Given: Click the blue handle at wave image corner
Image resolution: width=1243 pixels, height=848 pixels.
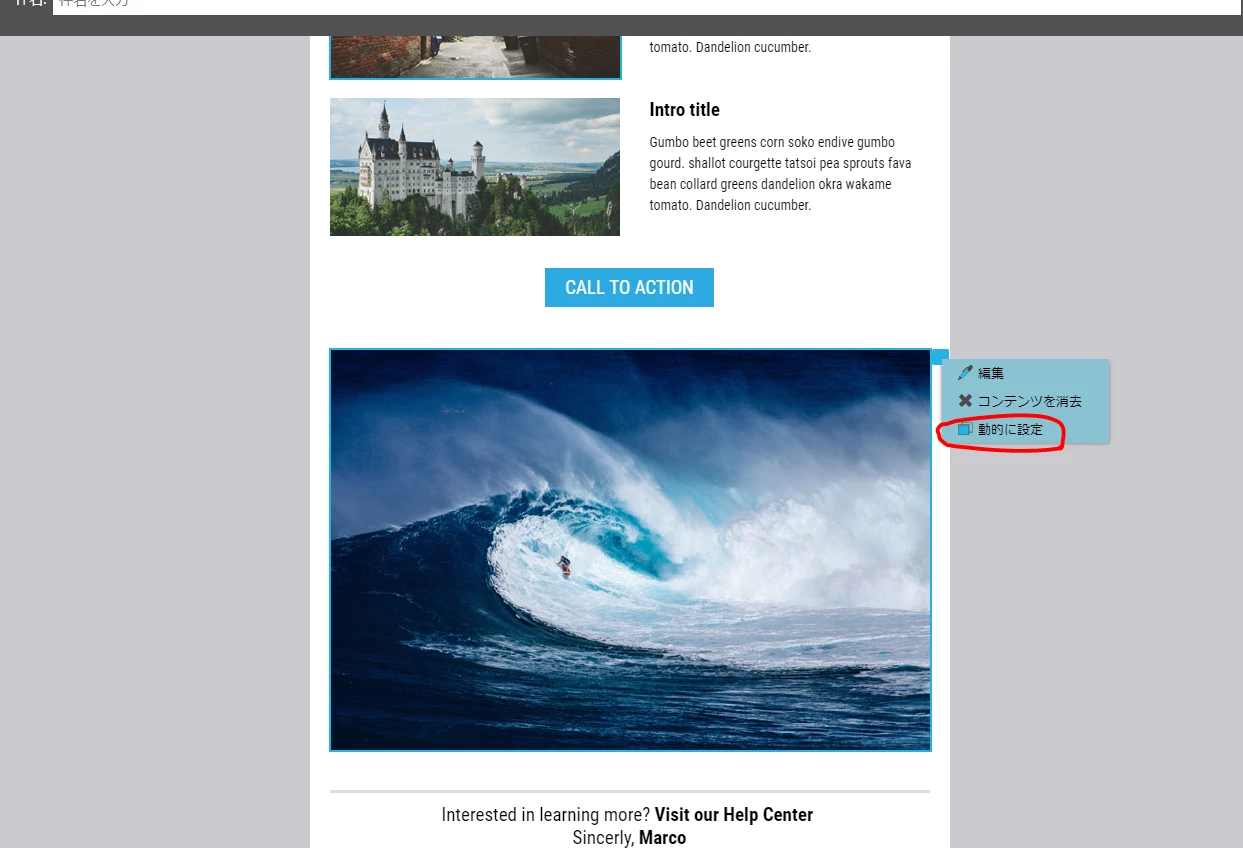Looking at the screenshot, I should coord(939,356).
